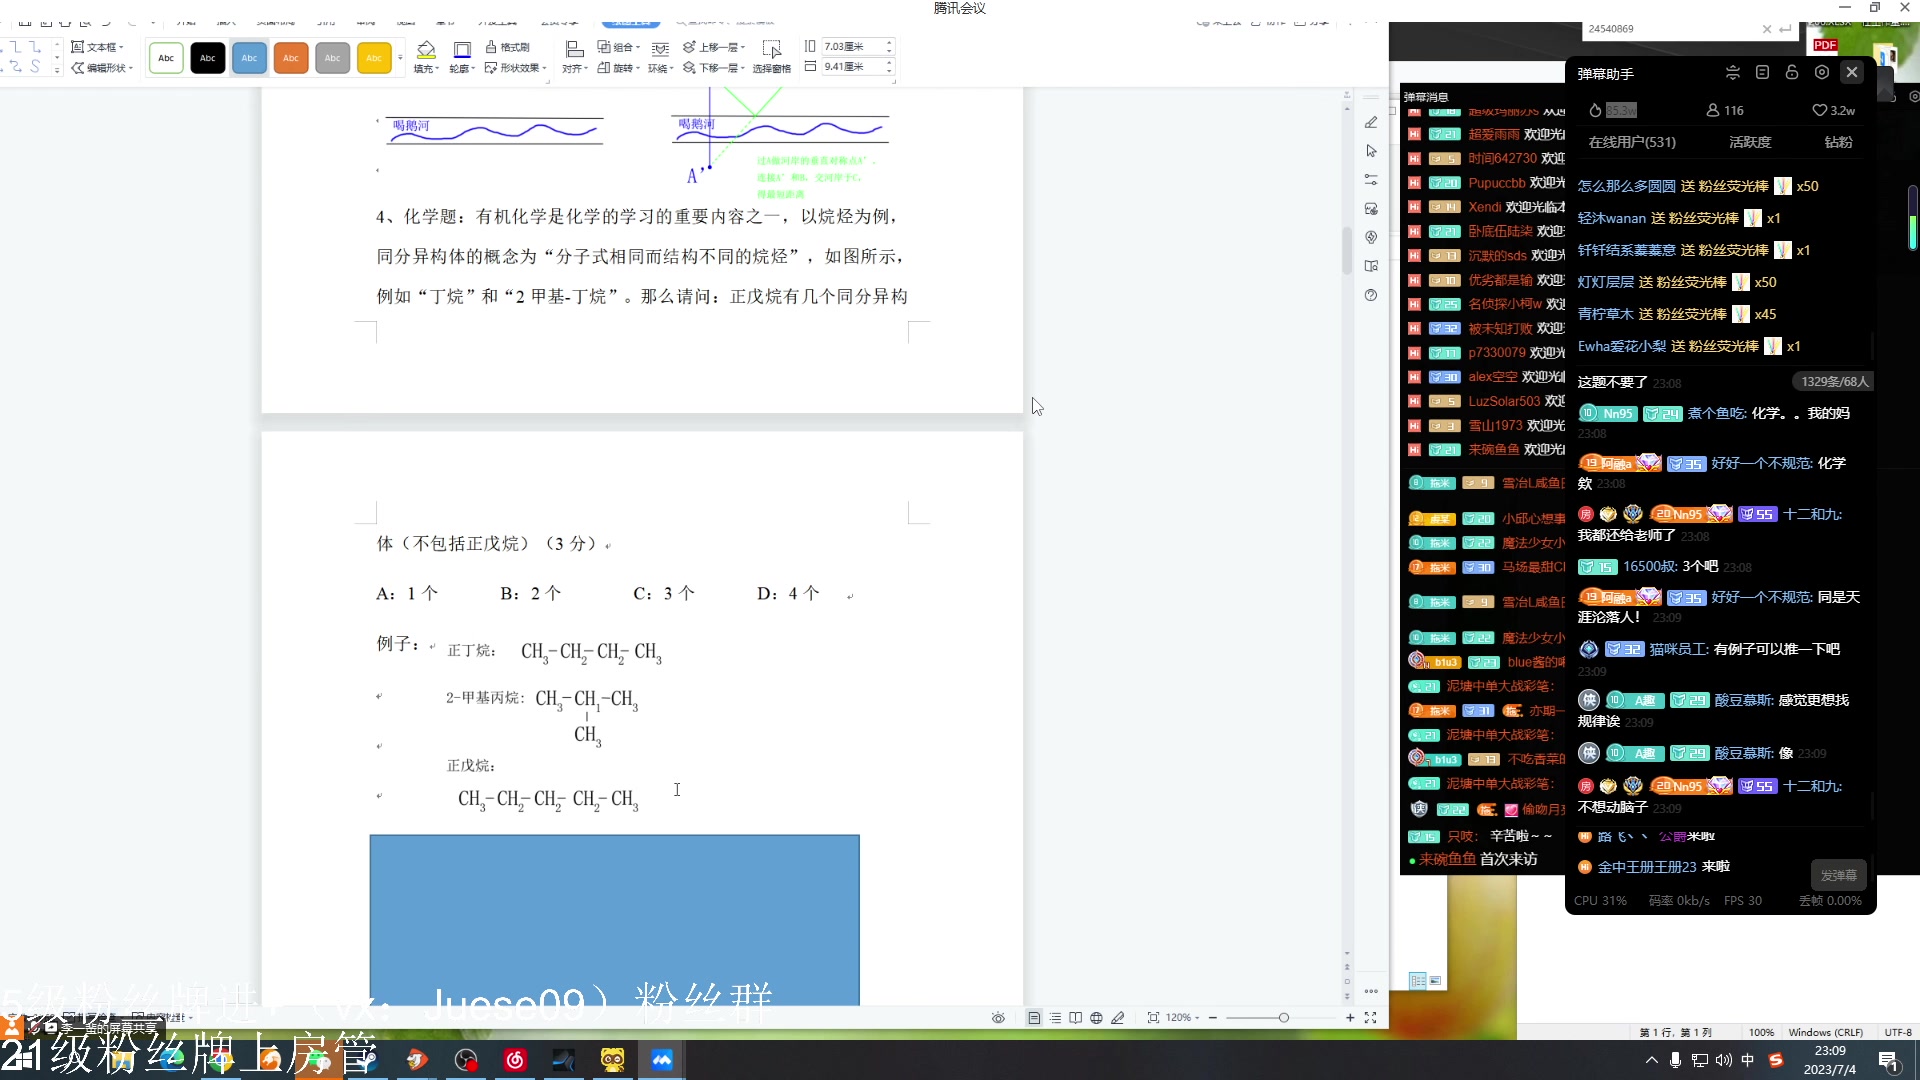Enable 页面视图 page view mode

[x=1035, y=1019]
